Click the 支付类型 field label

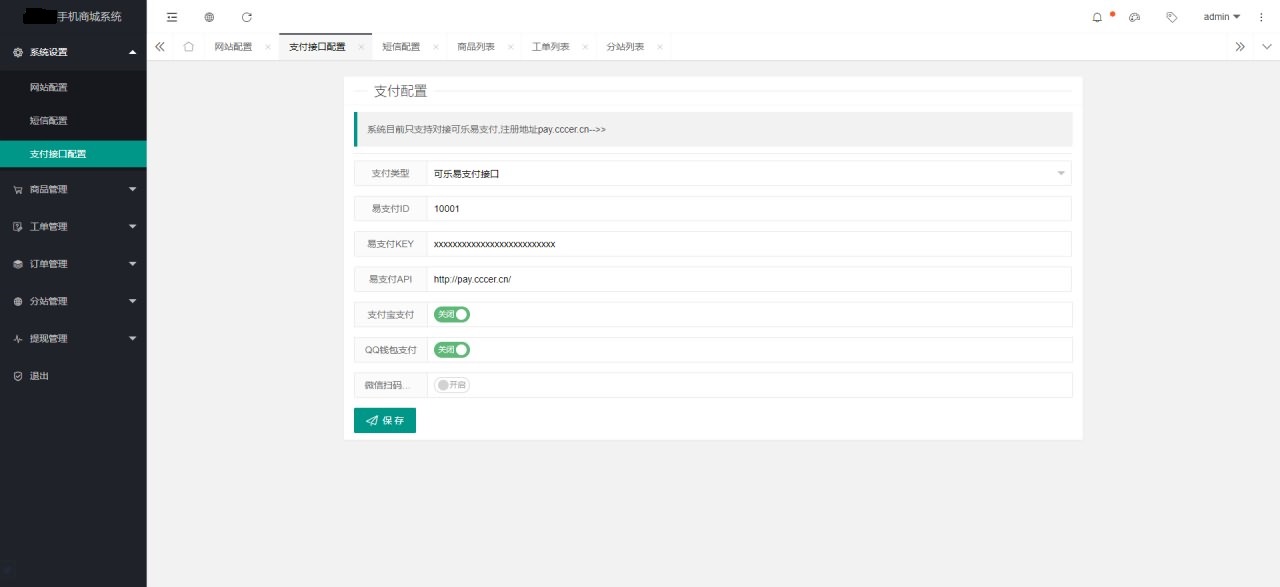(x=390, y=173)
